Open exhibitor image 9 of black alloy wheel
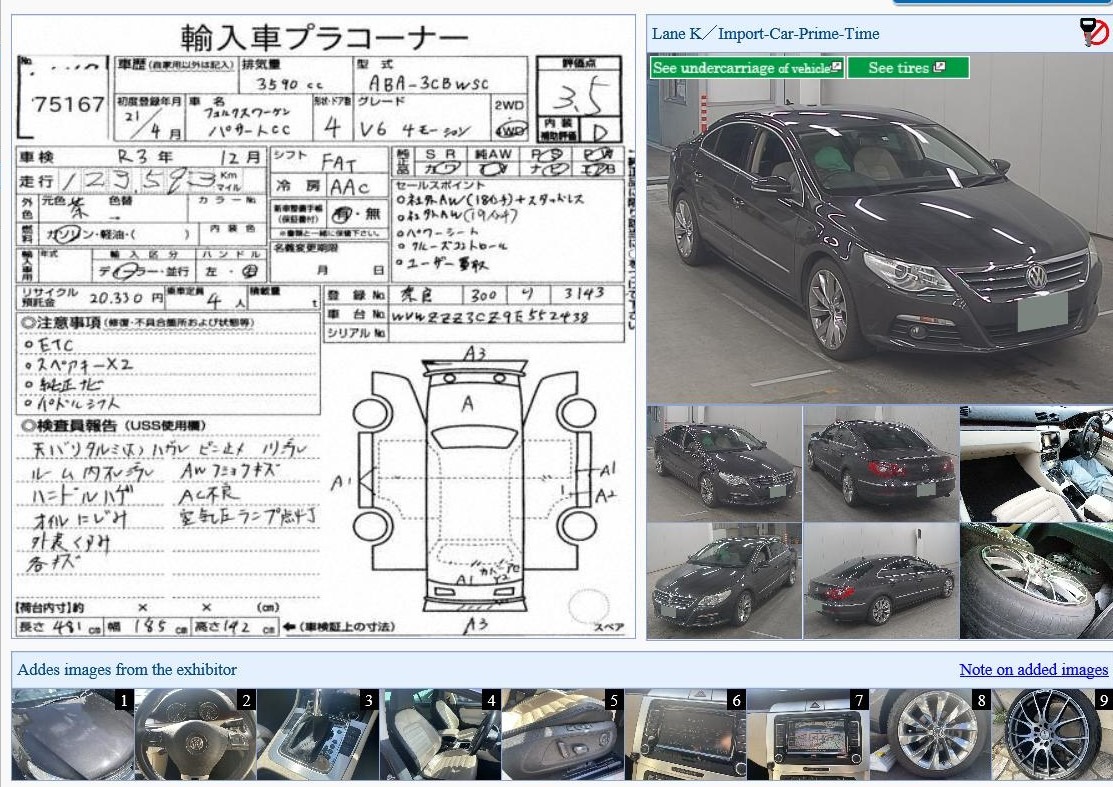The image size is (1113, 787). (1051, 735)
